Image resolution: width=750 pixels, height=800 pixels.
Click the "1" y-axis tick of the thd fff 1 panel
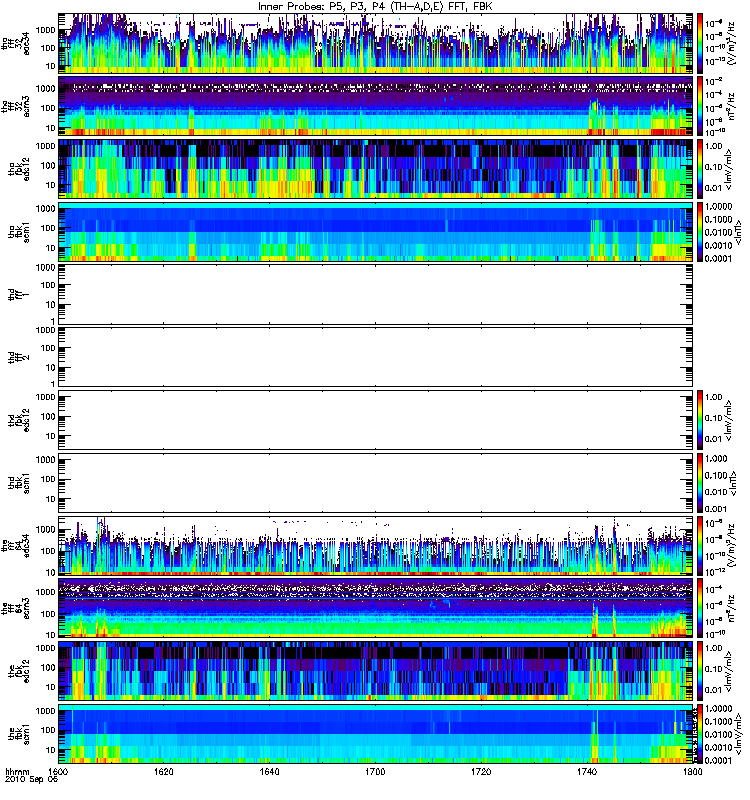coord(53,321)
